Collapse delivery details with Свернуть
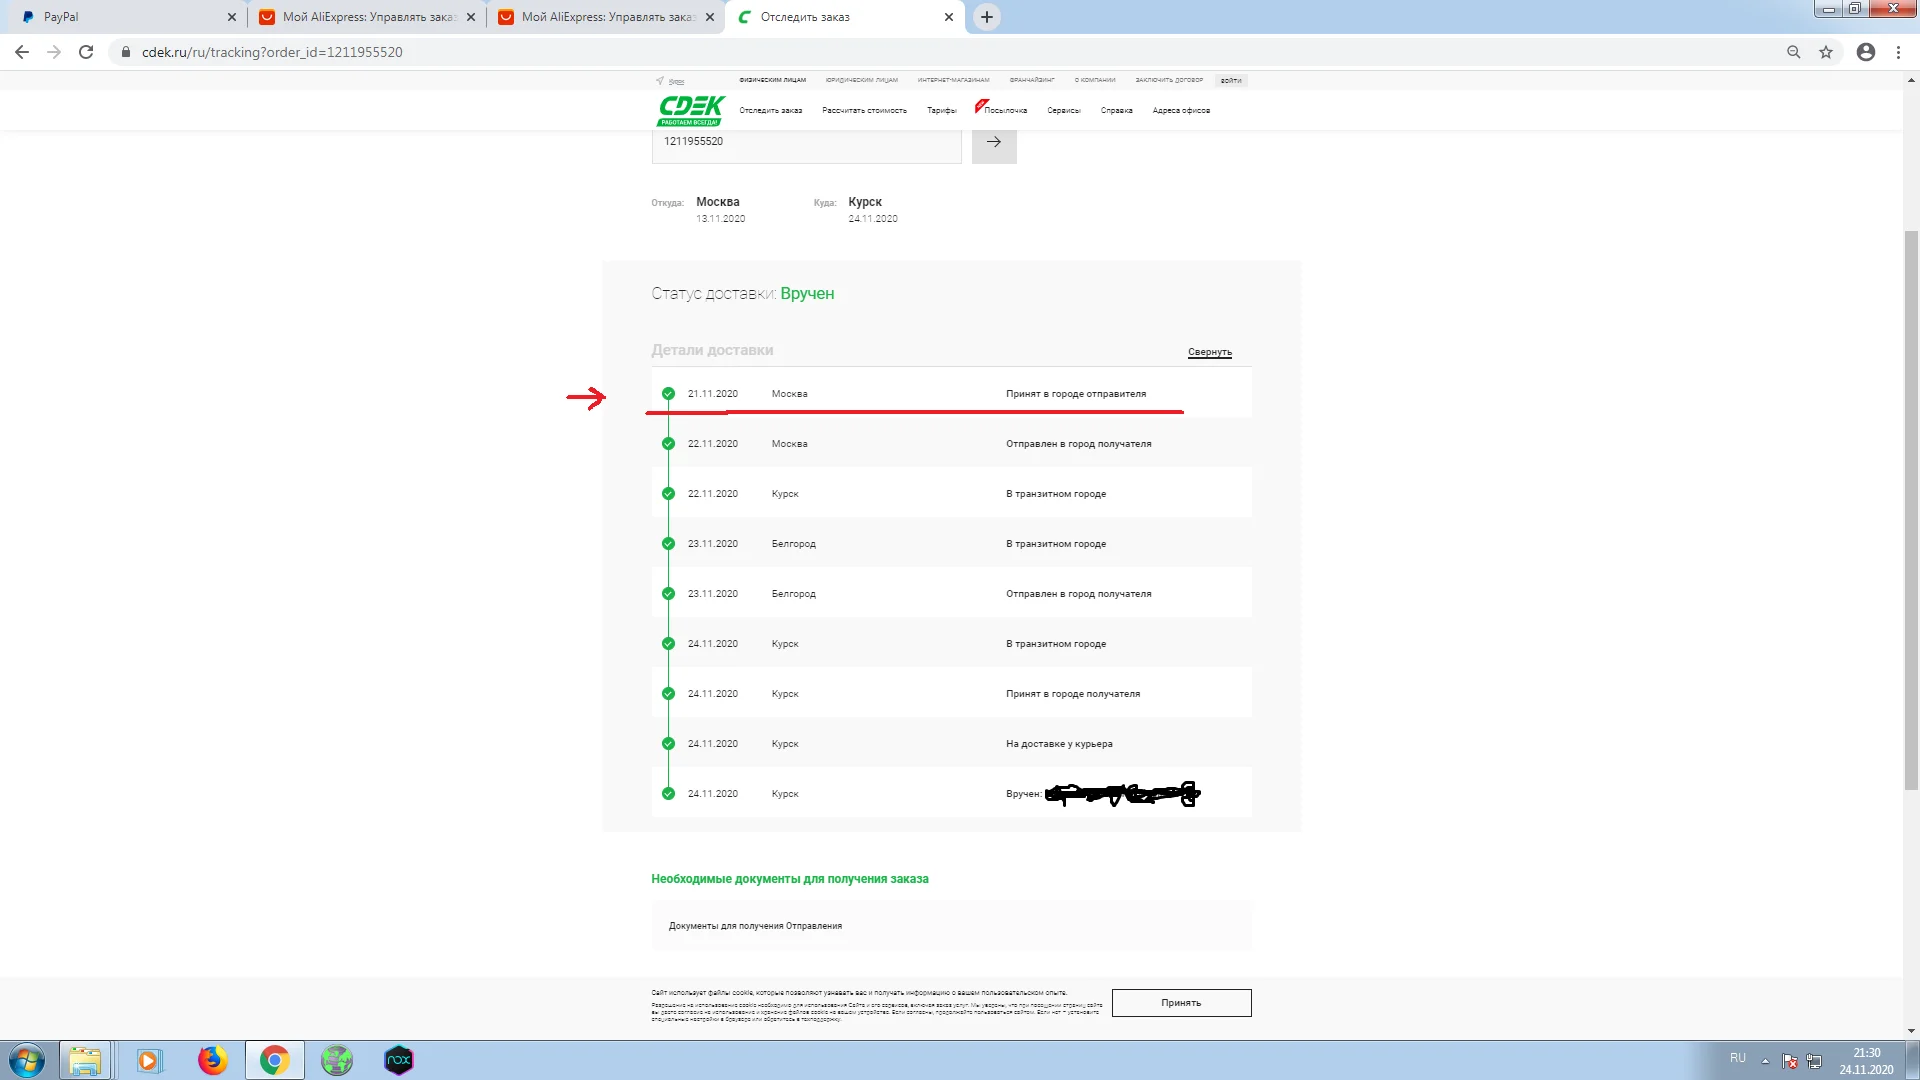 pos(1209,352)
